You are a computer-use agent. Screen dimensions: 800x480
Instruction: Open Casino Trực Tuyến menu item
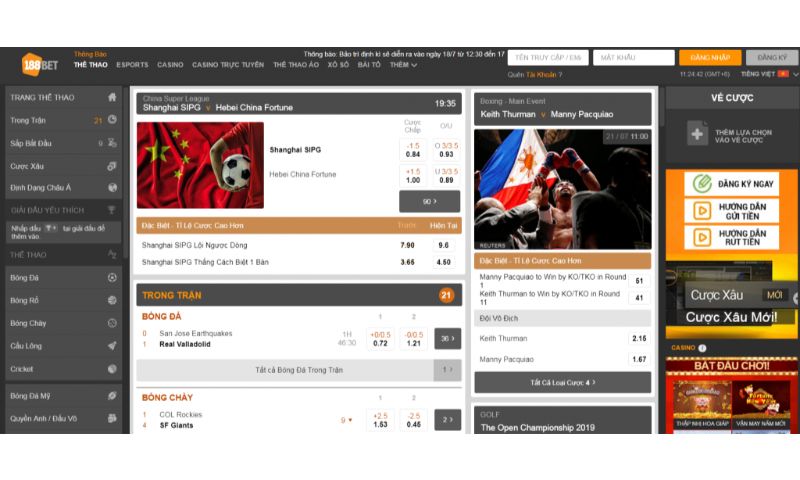[x=228, y=65]
